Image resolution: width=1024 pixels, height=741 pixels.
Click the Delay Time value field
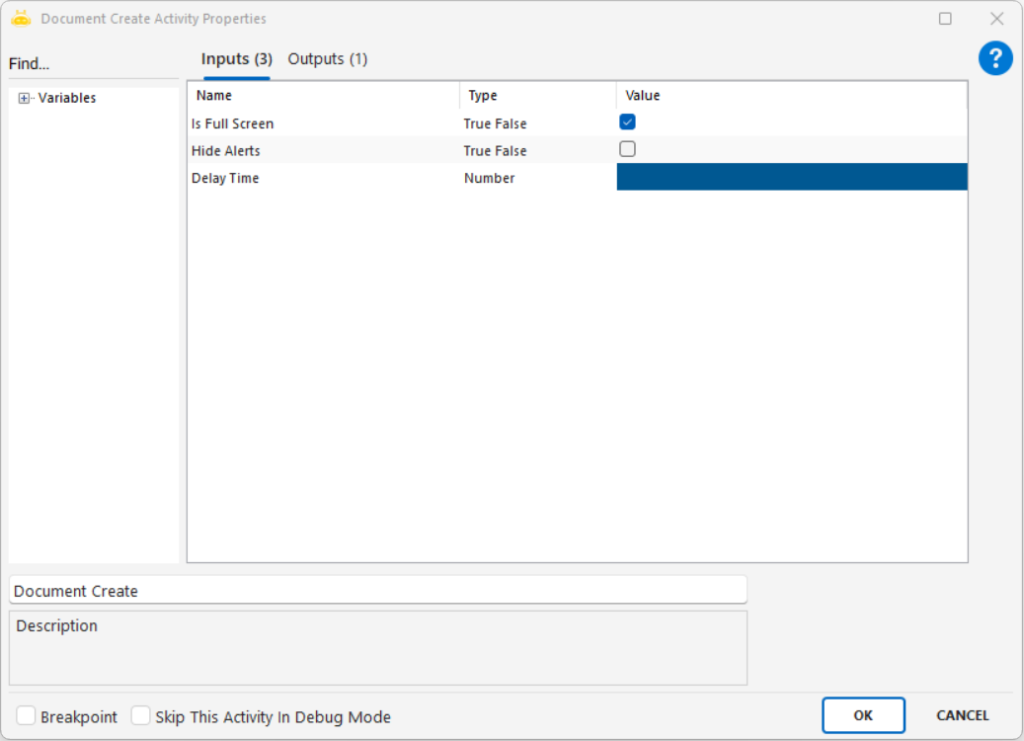791,177
